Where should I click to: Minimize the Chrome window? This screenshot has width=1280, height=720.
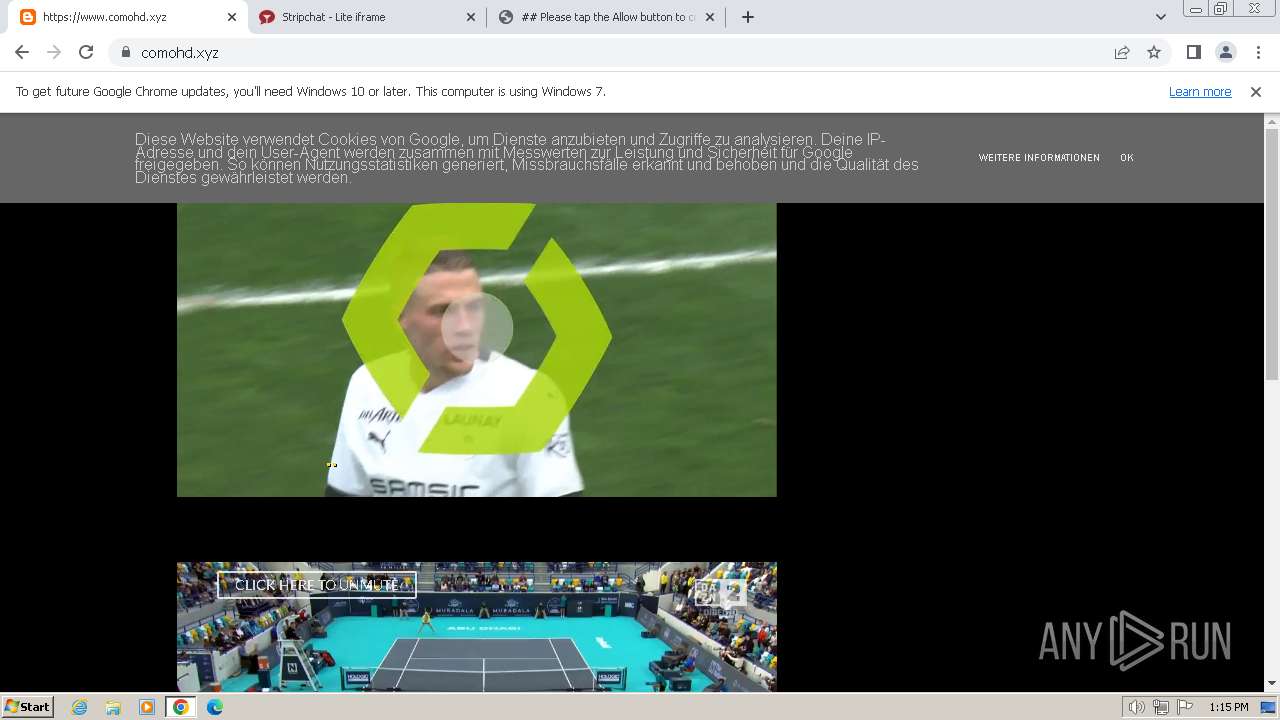click(1196, 8)
